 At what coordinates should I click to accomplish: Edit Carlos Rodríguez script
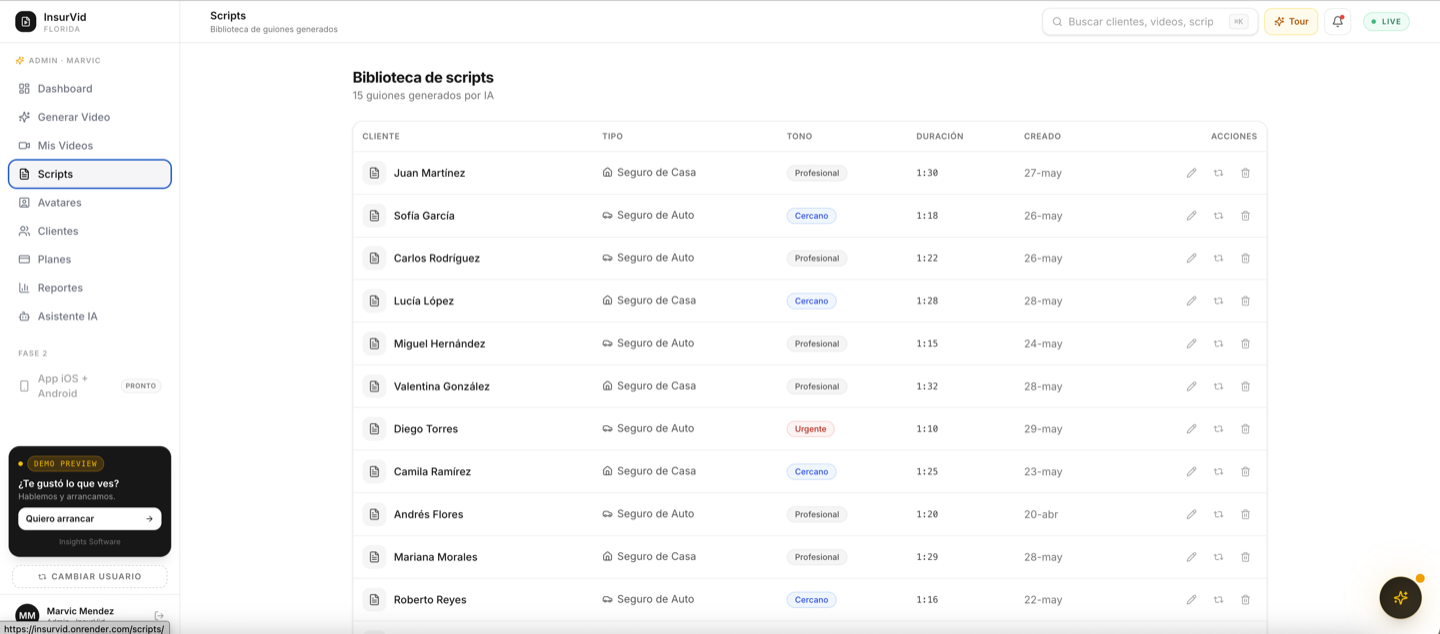pyautogui.click(x=1191, y=258)
